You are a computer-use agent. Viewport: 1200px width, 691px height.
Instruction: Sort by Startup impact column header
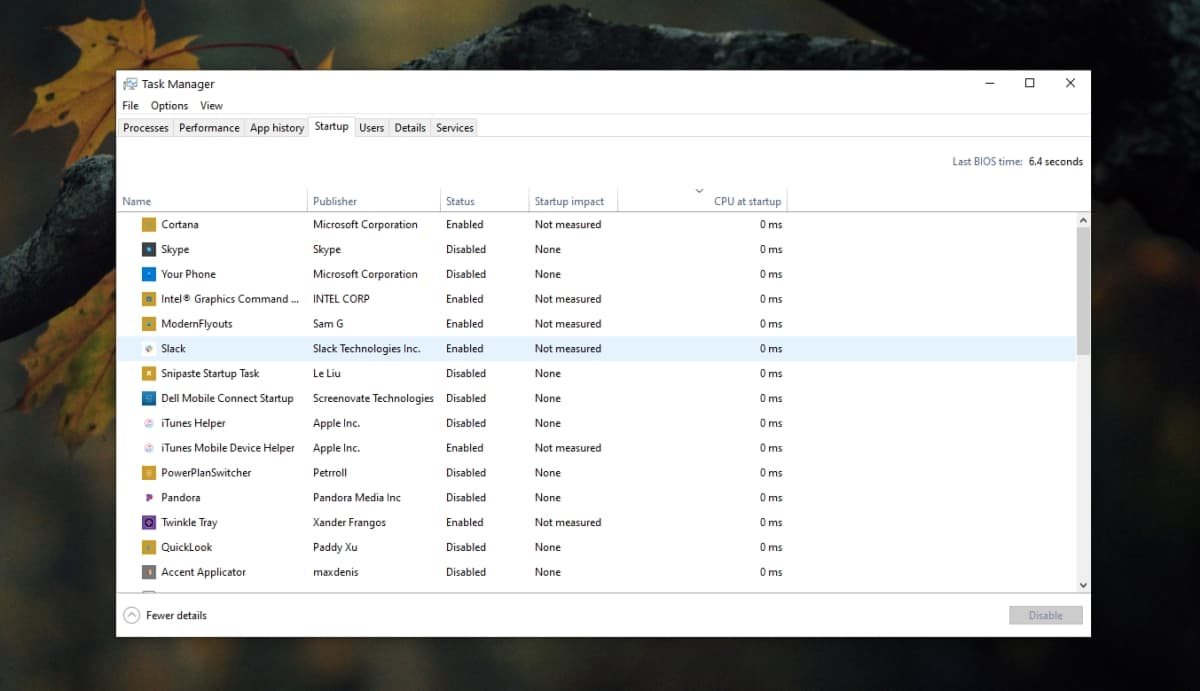point(574,200)
